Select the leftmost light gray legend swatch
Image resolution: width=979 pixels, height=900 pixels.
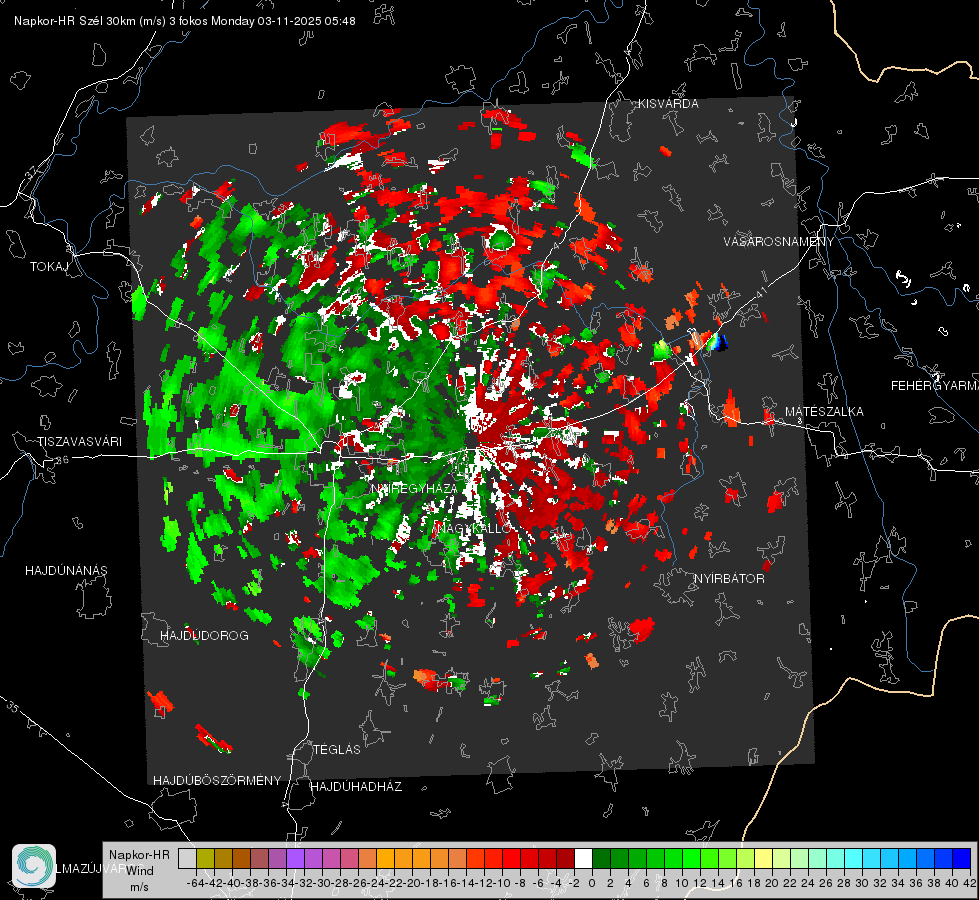coord(187,859)
